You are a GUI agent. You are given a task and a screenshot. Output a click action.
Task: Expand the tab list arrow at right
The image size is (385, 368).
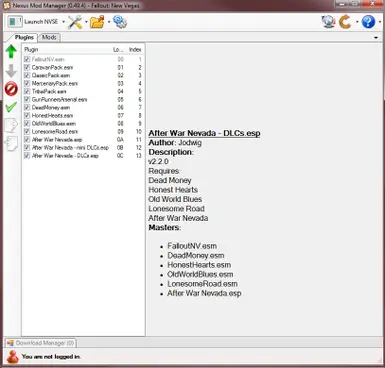coord(376,38)
